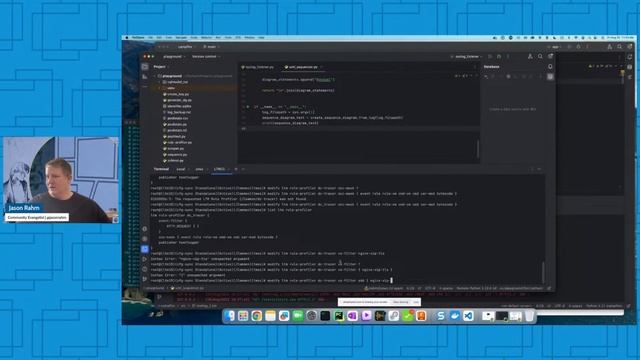Close the uml_sequence.py editor tab
This screenshot has width=640, height=360.
[x=321, y=67]
